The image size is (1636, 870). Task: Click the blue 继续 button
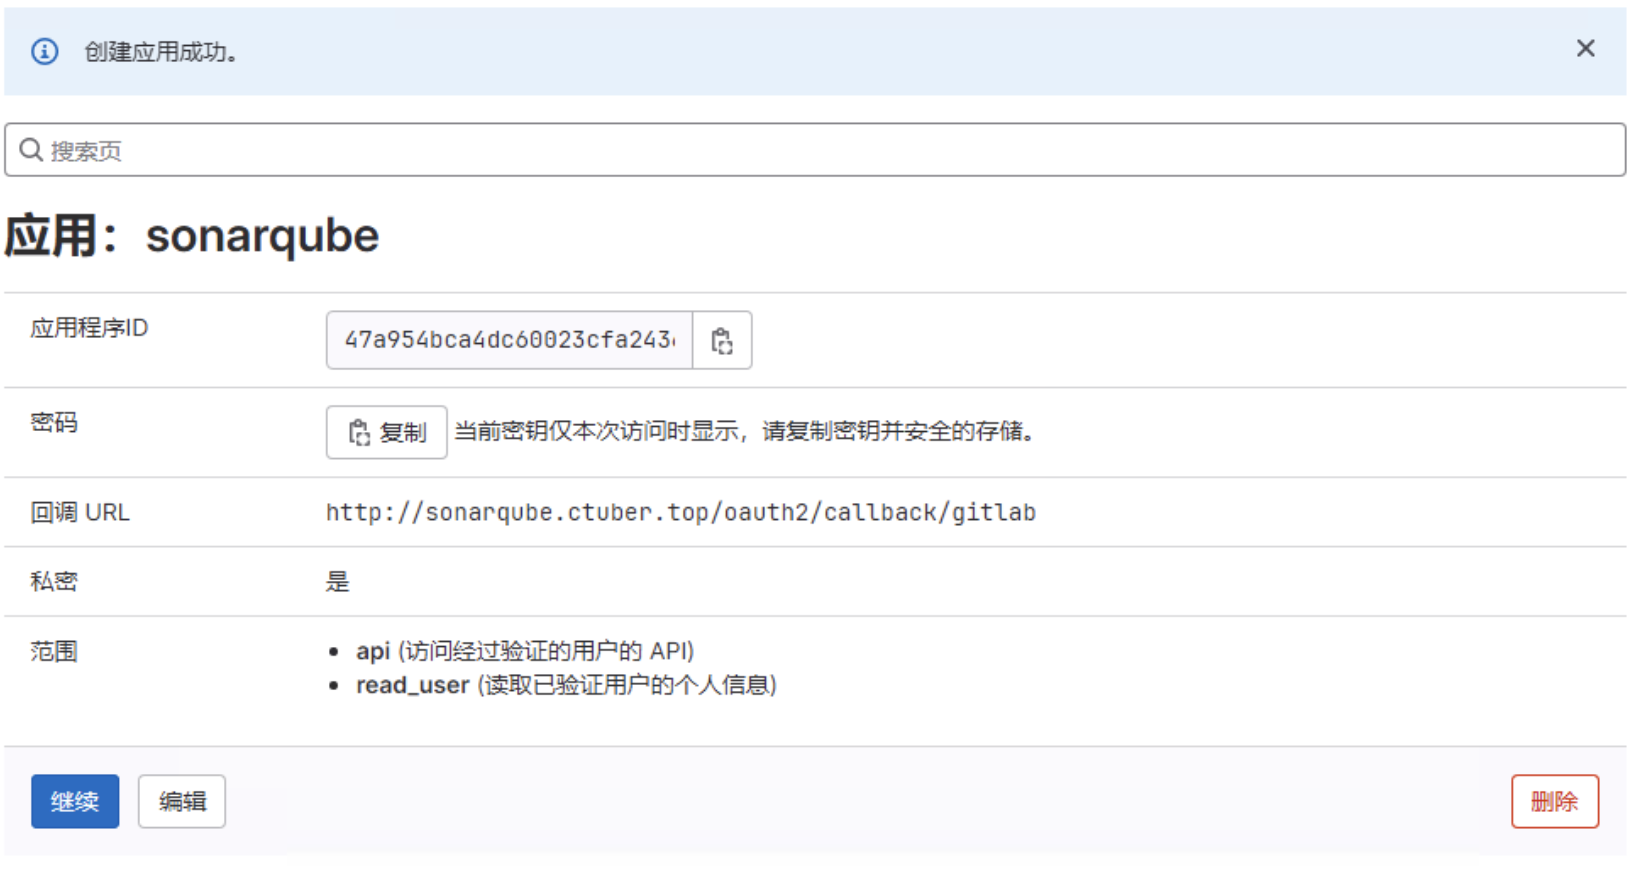point(75,801)
